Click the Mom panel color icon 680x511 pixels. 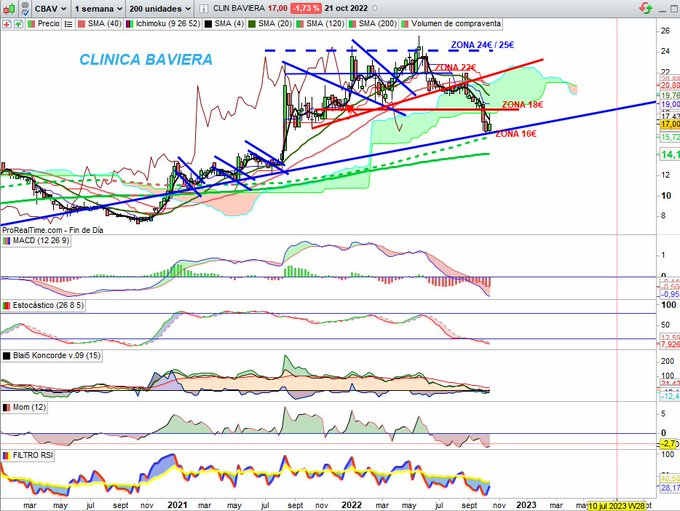(7, 407)
